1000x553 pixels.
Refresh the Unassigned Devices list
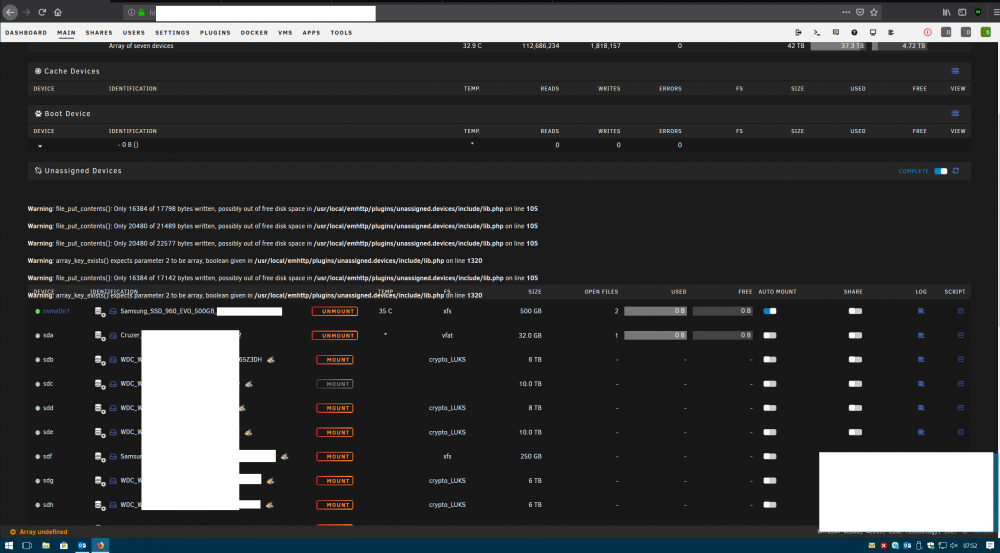955,171
